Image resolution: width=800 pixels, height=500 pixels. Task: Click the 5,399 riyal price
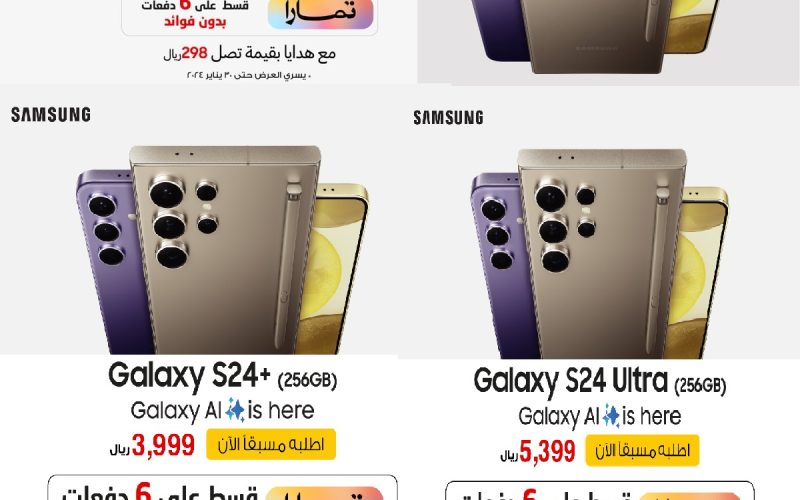coord(538,452)
